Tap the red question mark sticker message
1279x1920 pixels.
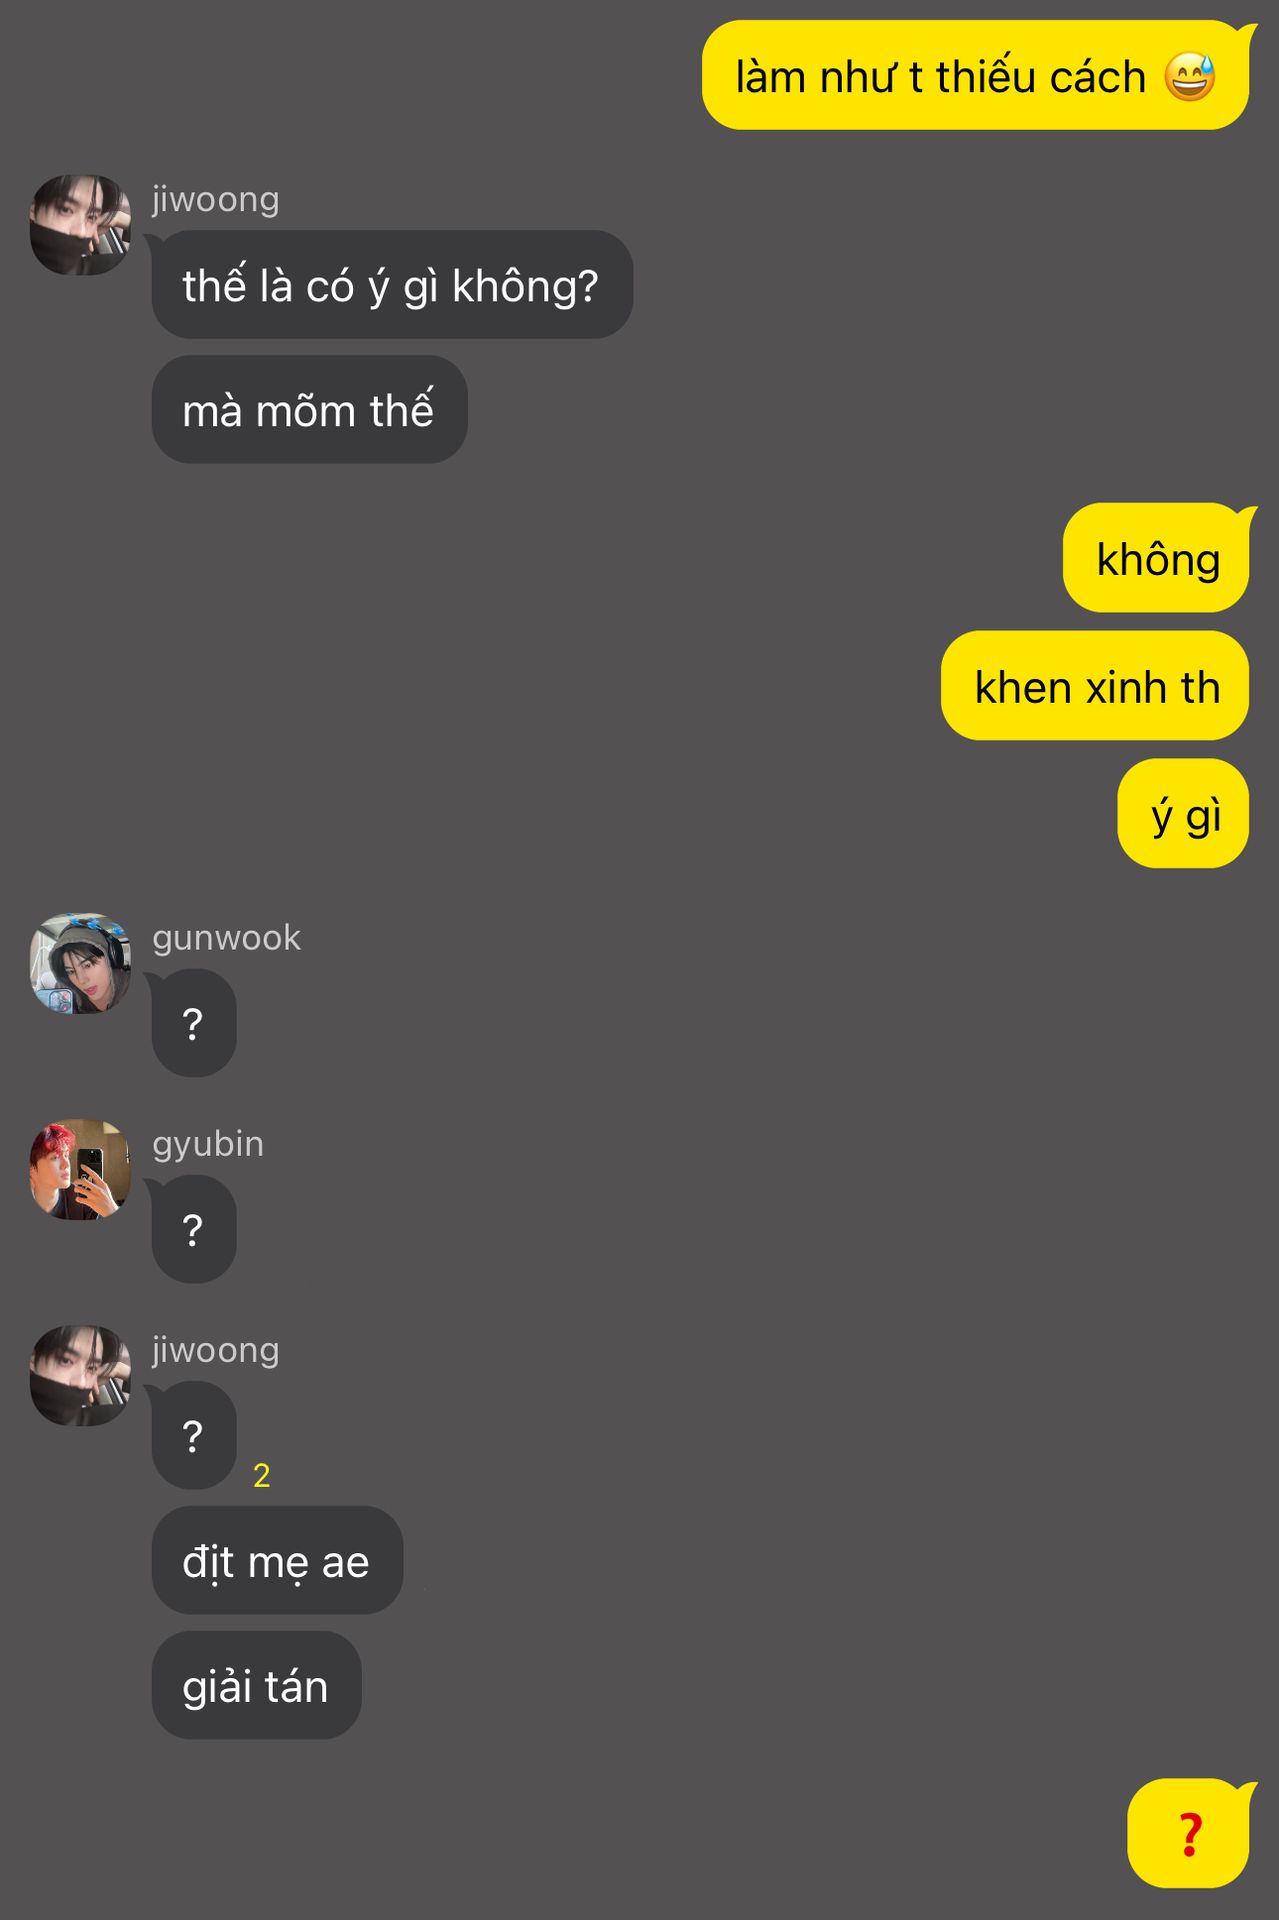1188,1833
